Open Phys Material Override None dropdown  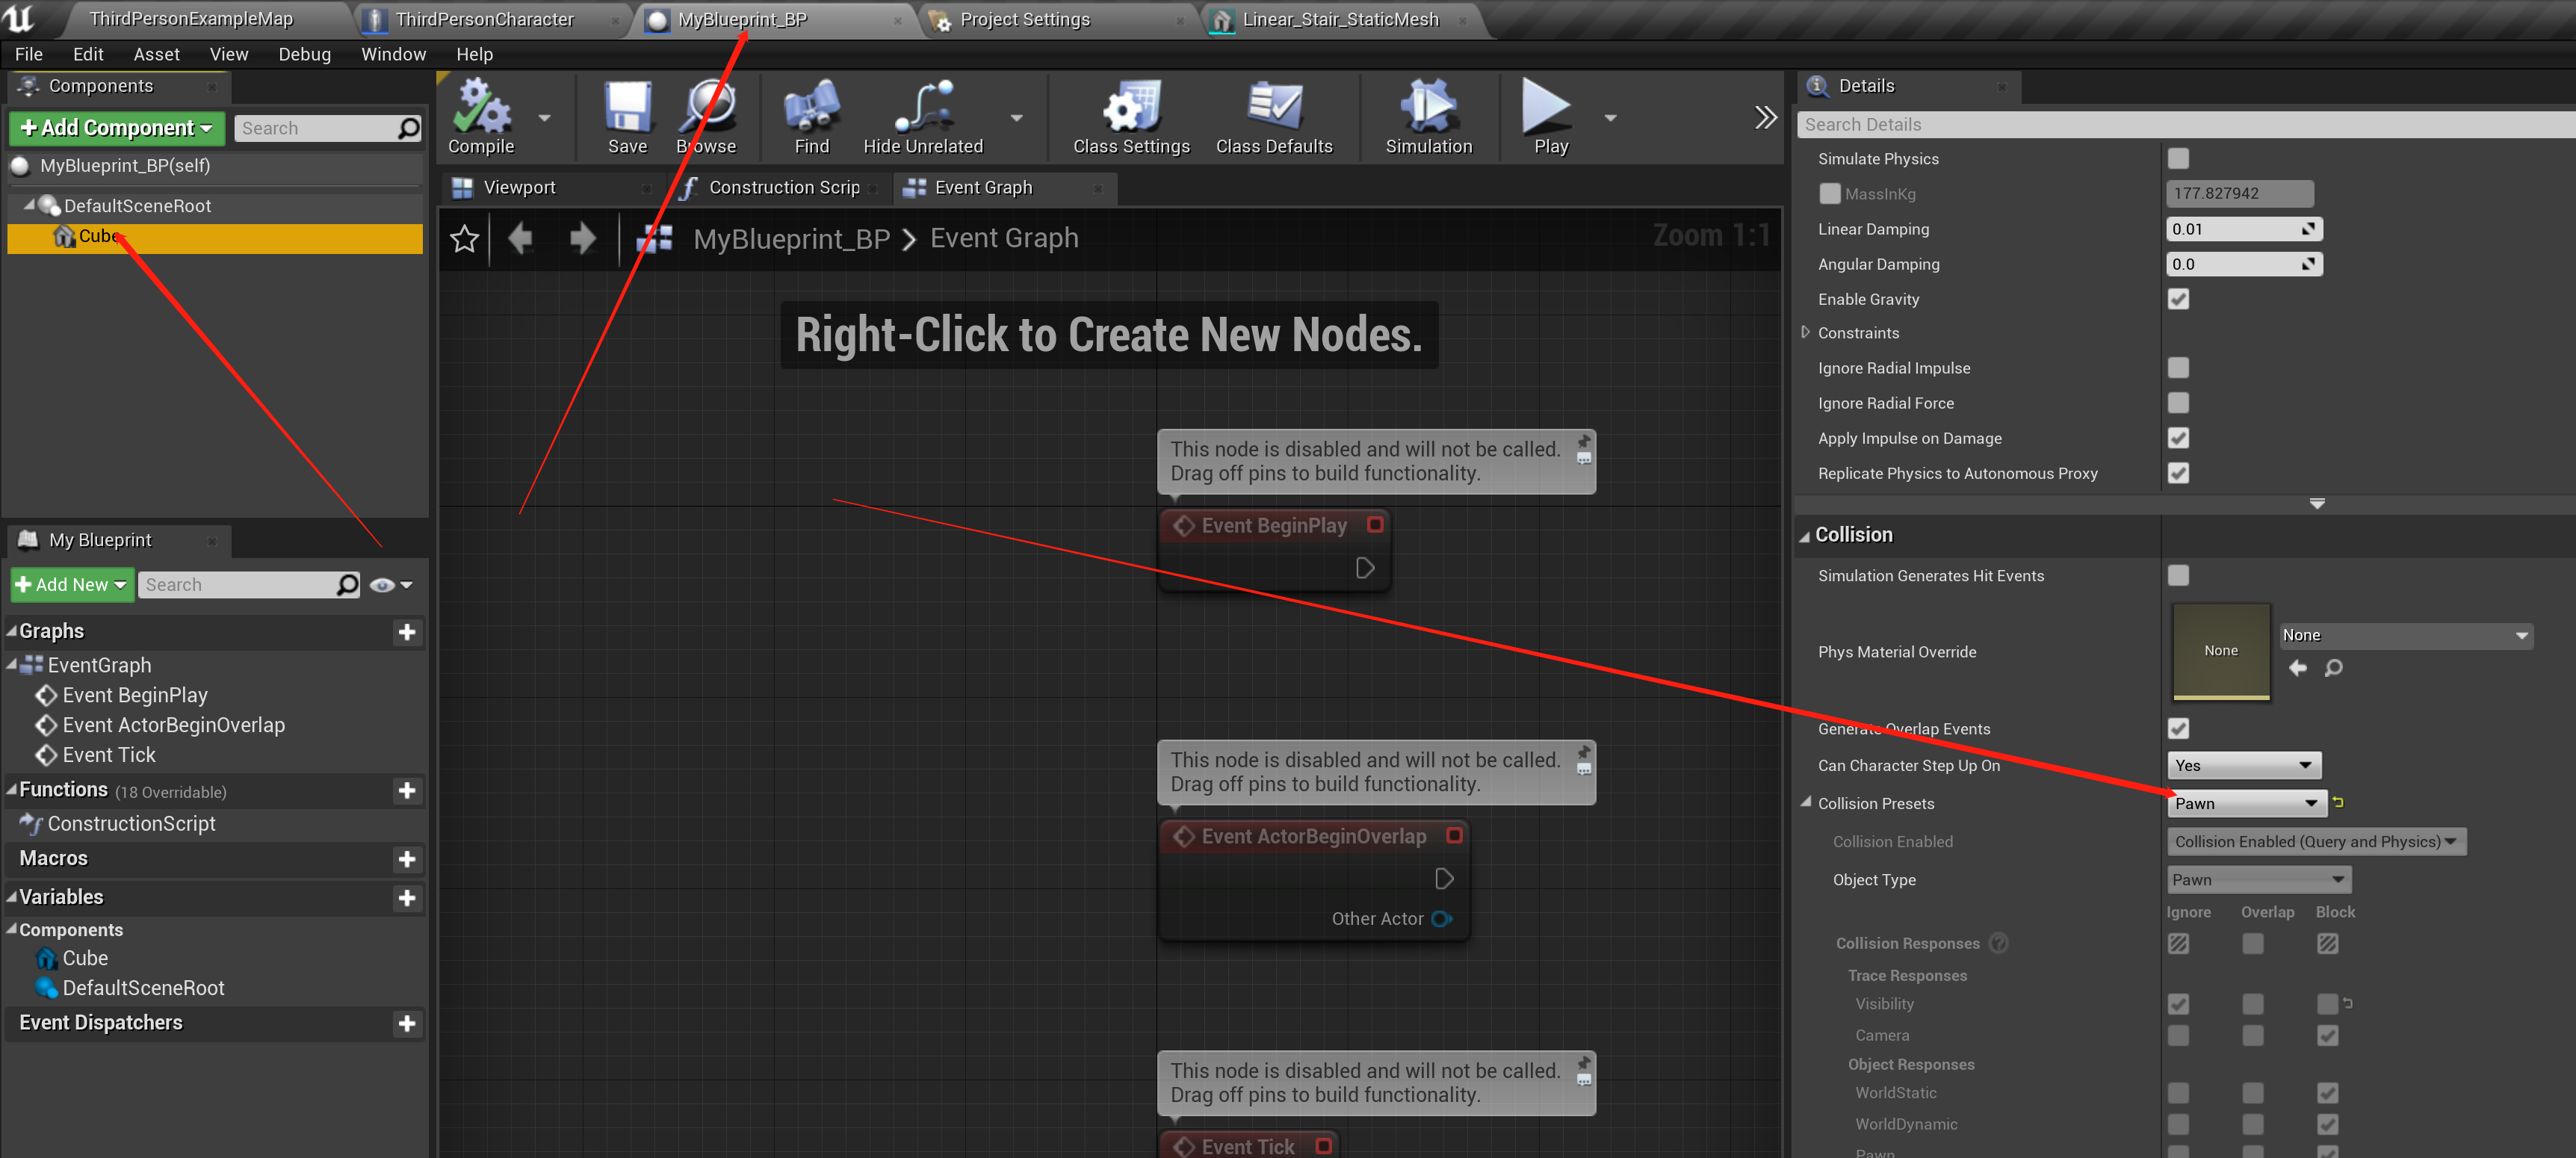(x=2404, y=635)
